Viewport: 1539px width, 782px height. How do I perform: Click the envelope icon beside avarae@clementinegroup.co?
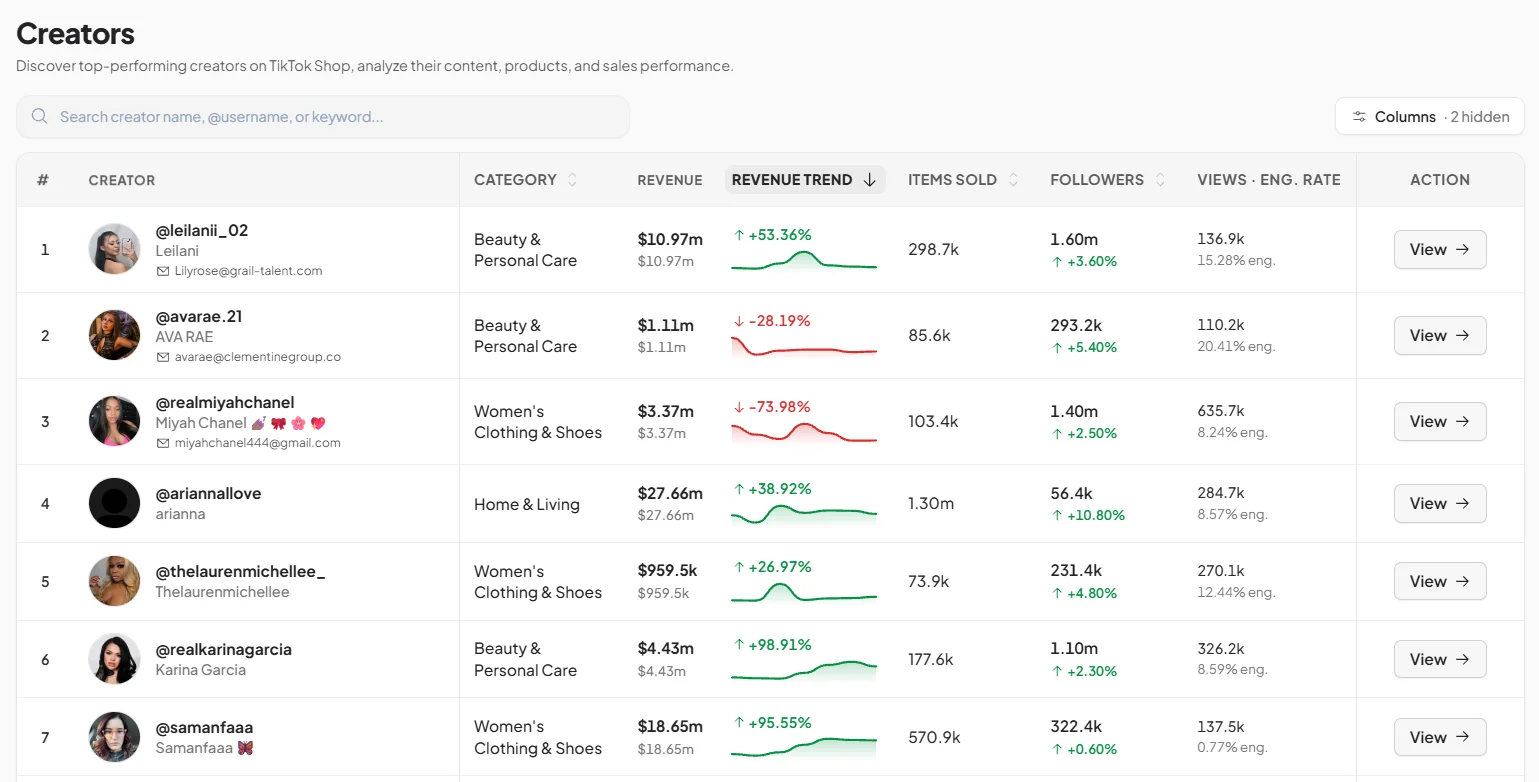pos(163,357)
